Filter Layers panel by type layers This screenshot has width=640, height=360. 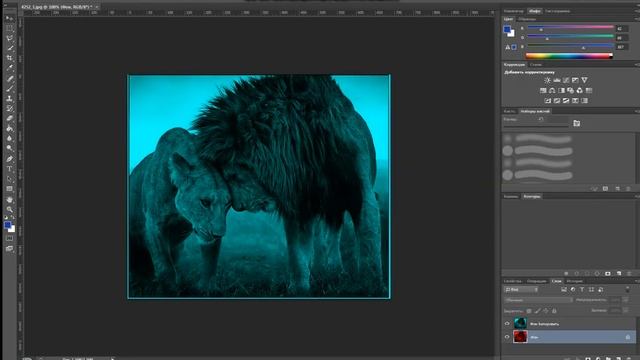tap(582, 290)
